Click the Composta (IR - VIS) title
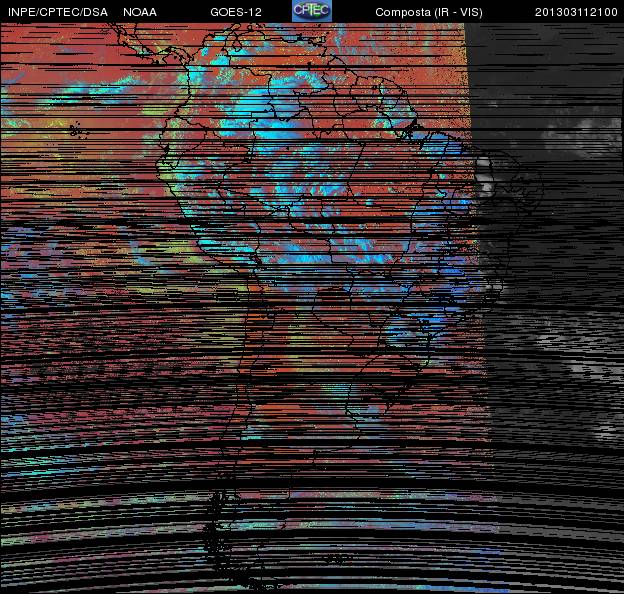Screen dimensions: 624x594 pos(429,12)
